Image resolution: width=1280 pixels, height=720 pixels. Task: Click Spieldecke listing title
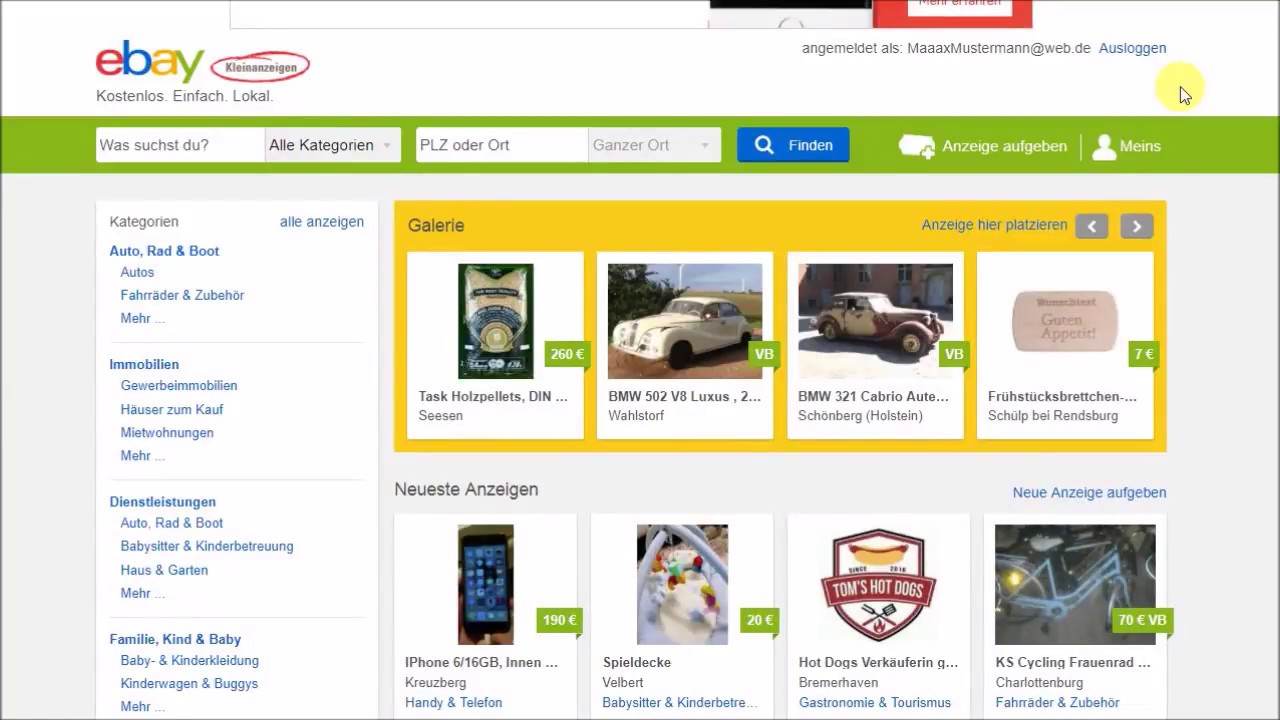pos(637,662)
